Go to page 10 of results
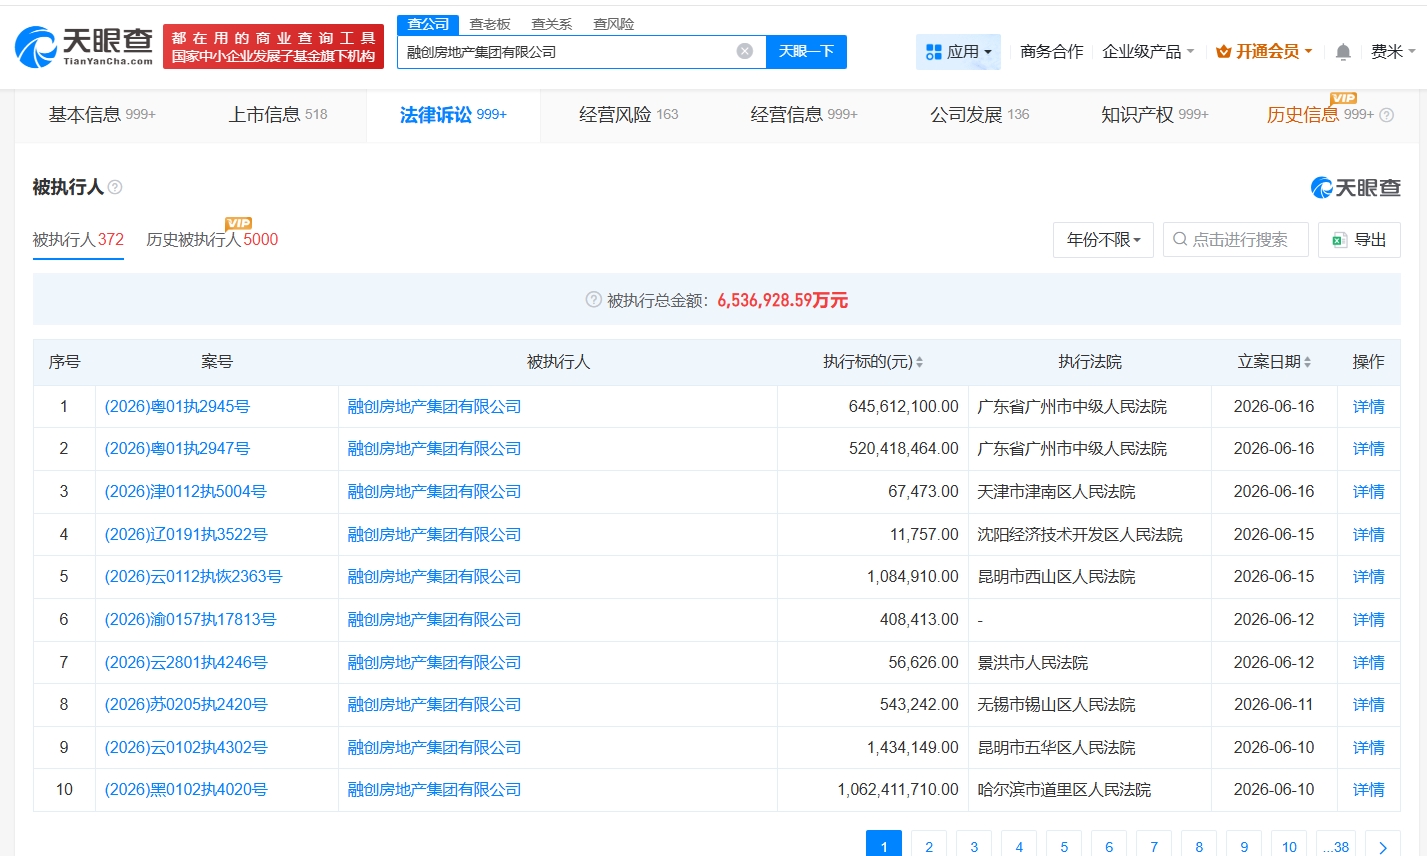The height and width of the screenshot is (856, 1427). [x=1289, y=846]
